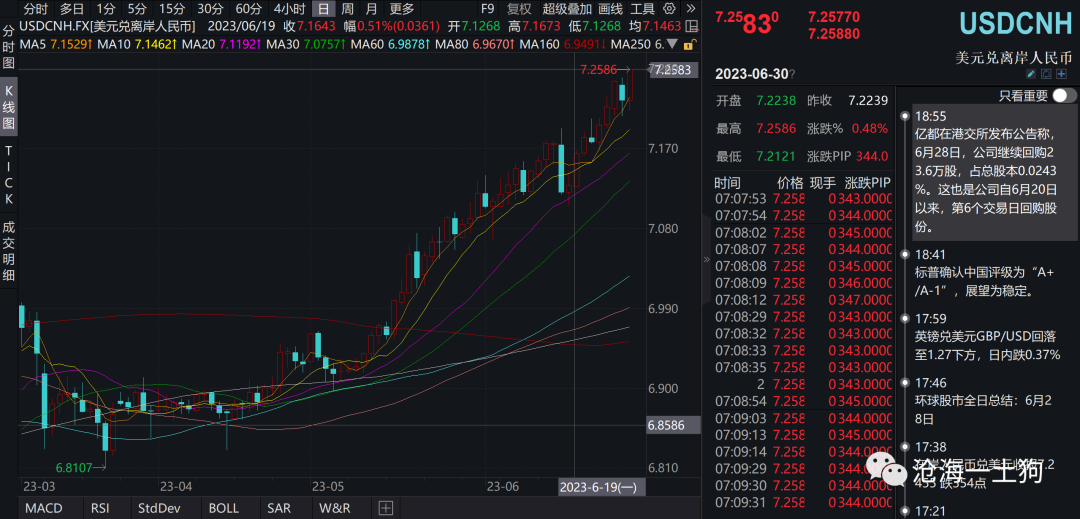Select the 日 daily period

pos(323,8)
